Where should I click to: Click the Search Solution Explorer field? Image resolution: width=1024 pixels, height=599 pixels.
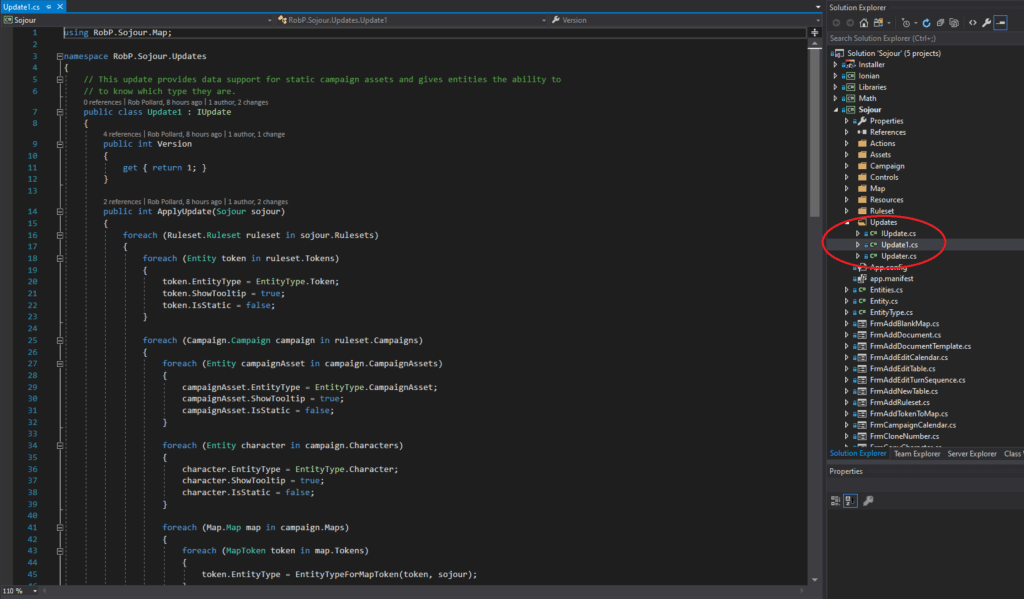920,38
